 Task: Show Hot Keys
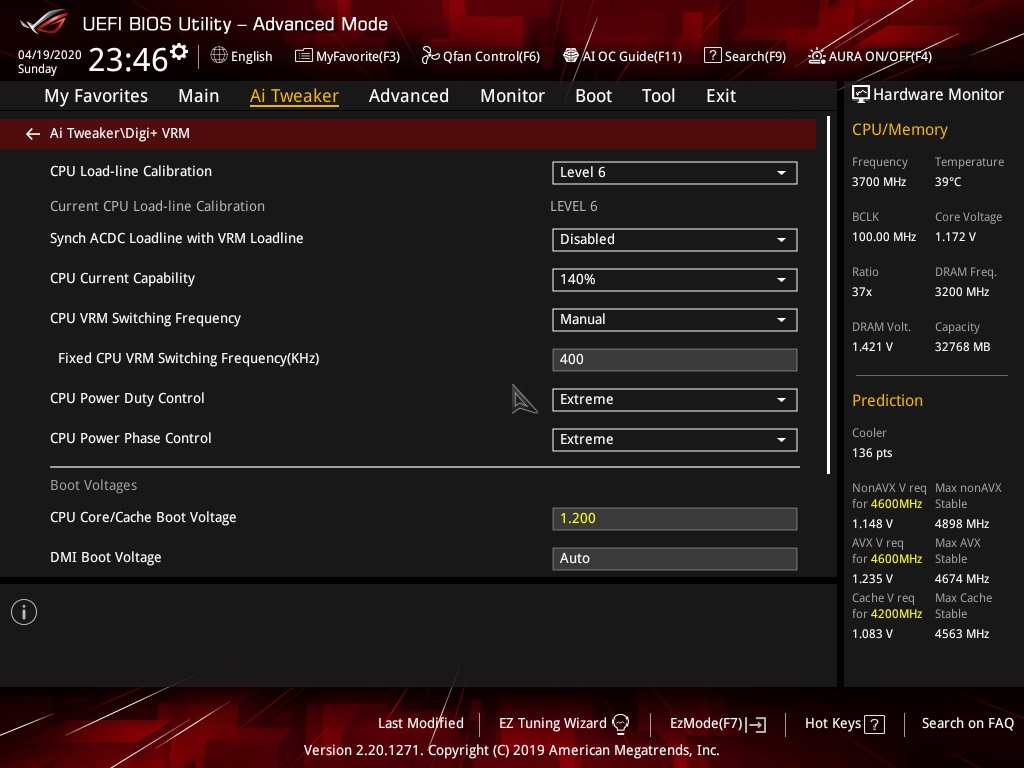tap(844, 724)
